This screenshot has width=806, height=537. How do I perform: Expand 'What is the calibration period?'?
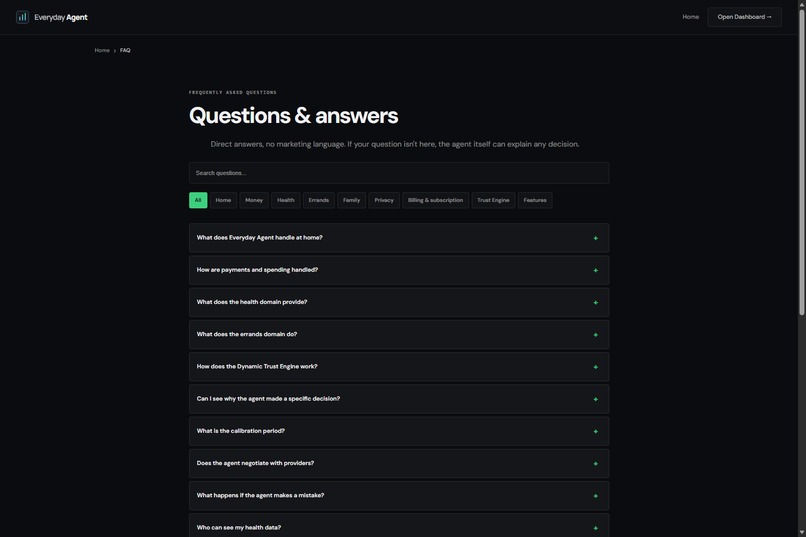click(x=399, y=431)
